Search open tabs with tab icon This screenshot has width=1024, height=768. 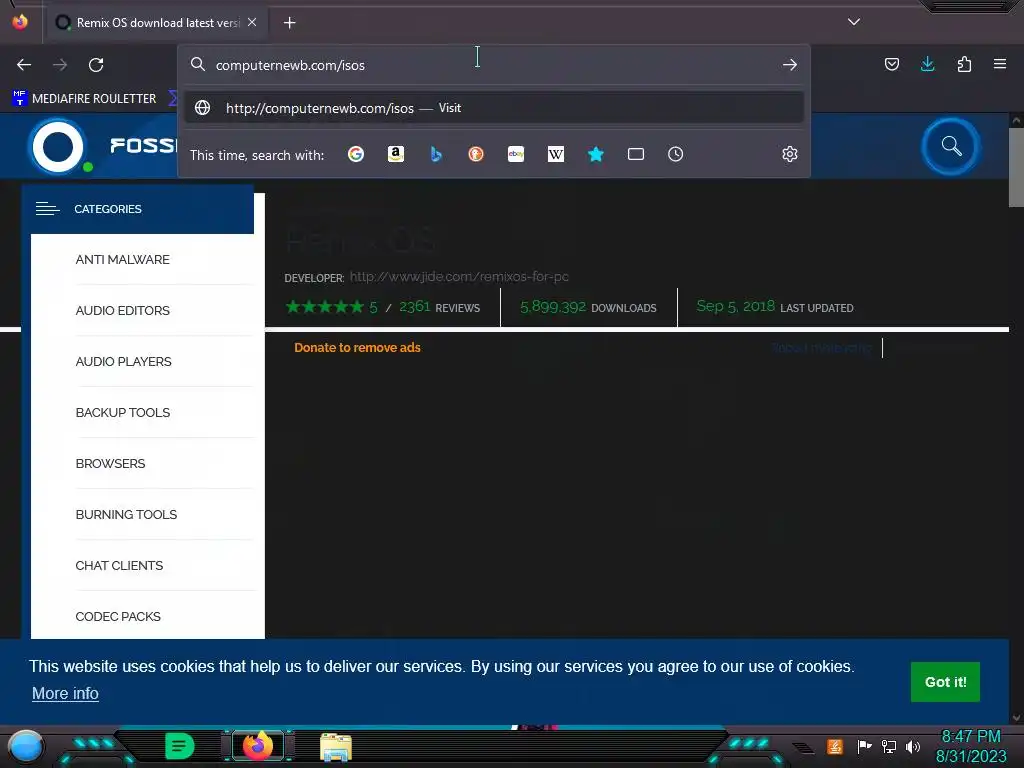(635, 154)
